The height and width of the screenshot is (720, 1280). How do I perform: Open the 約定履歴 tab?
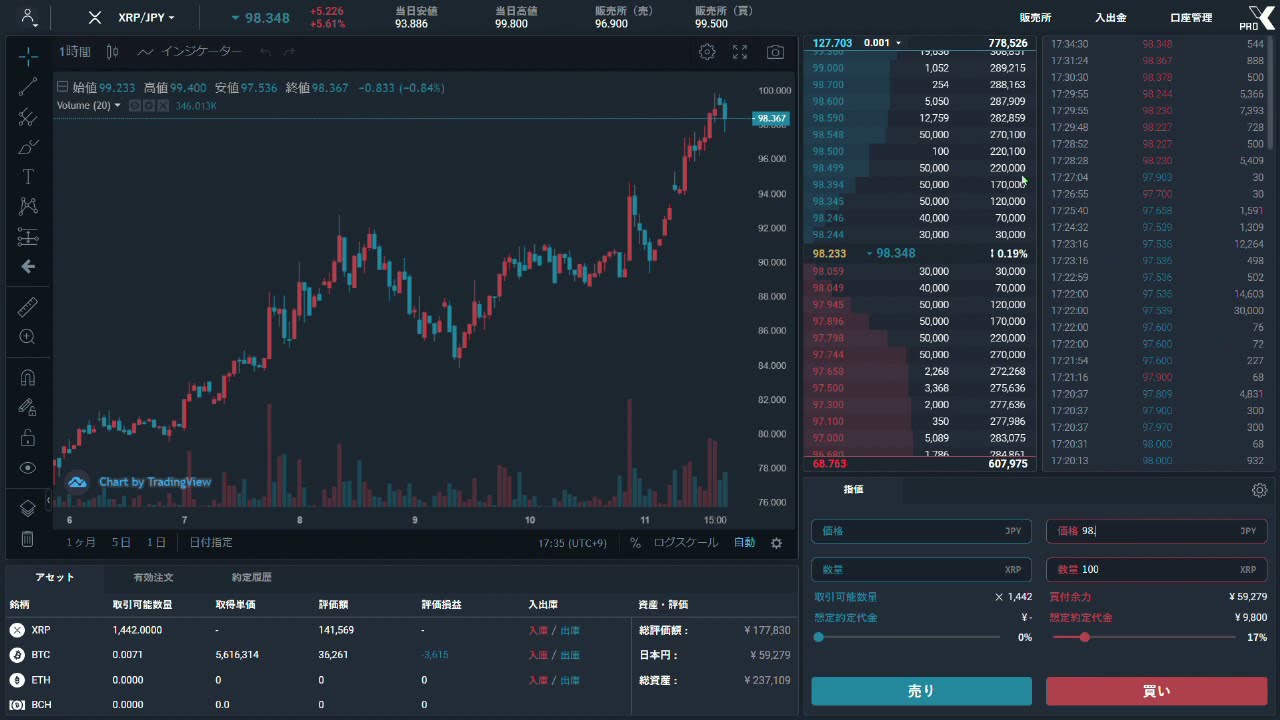coord(251,578)
